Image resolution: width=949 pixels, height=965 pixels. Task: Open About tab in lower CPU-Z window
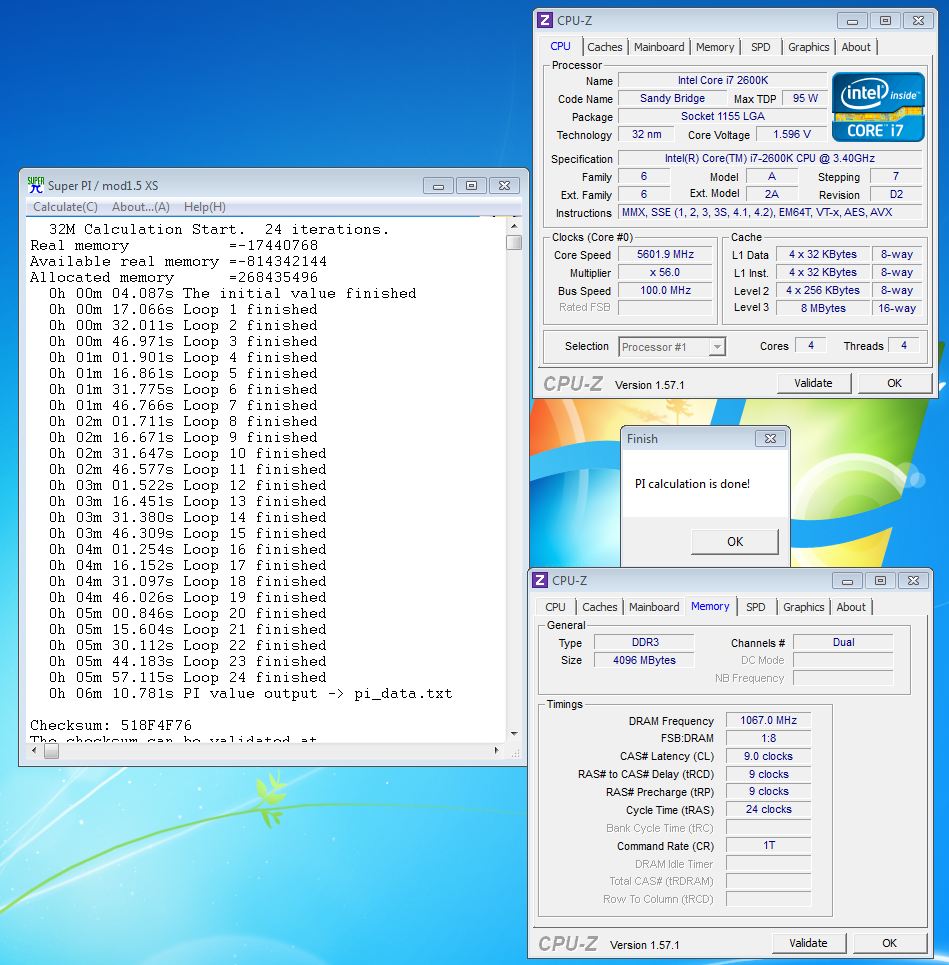[851, 607]
